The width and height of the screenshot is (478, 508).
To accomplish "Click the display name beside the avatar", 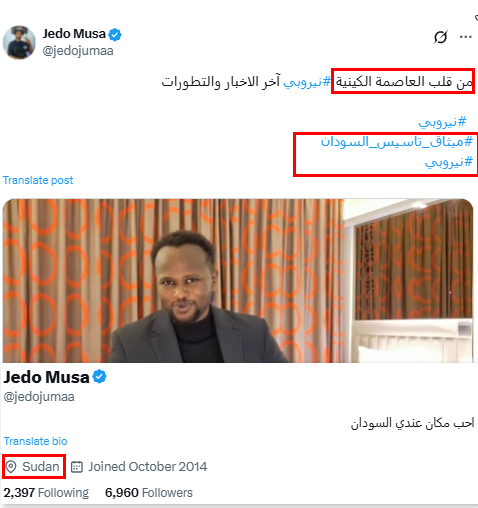I will 74,34.
